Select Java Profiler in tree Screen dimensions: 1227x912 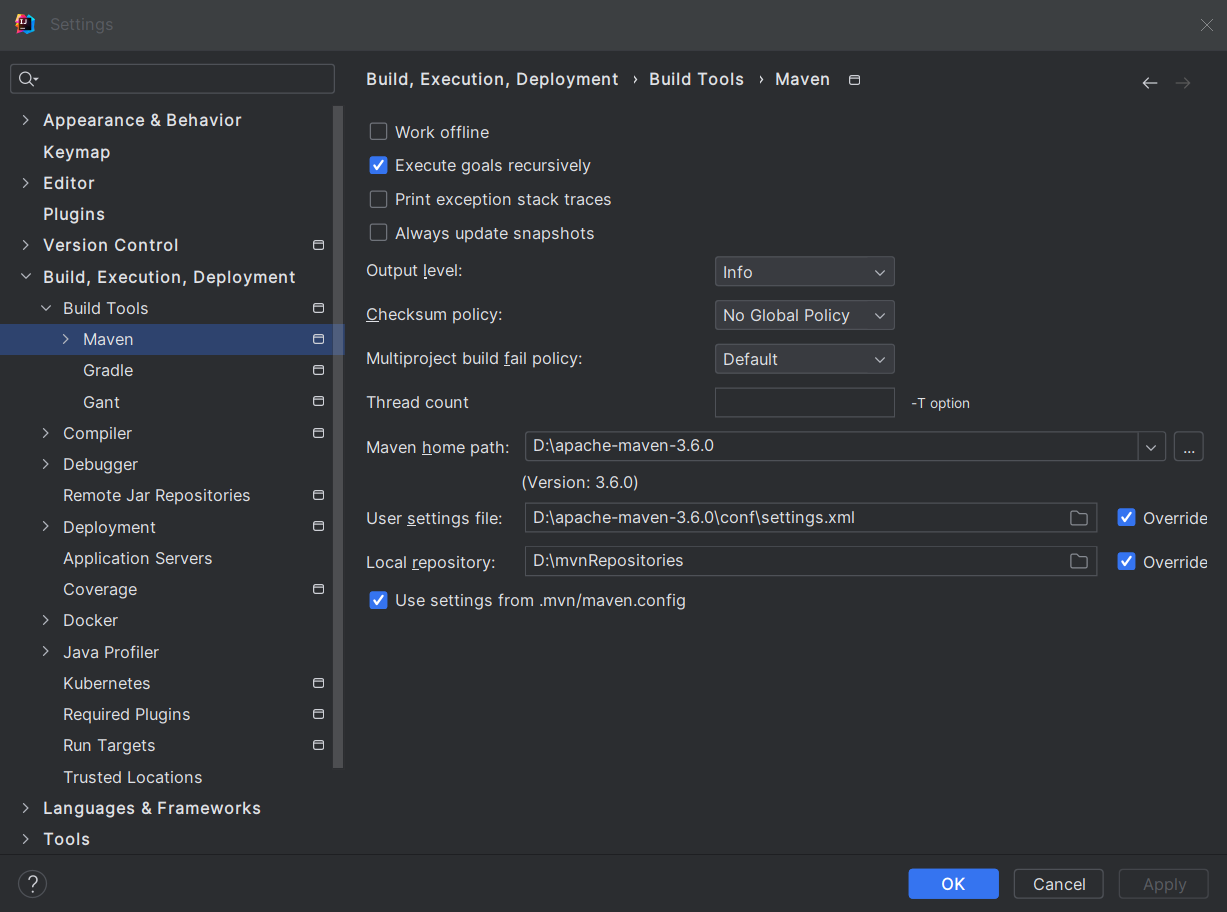pyautogui.click(x=111, y=652)
